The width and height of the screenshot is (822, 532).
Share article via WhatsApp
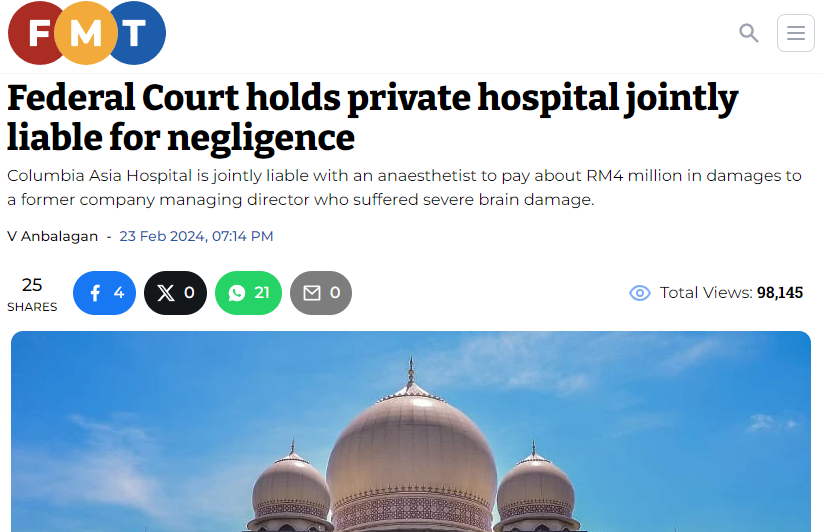tap(248, 292)
